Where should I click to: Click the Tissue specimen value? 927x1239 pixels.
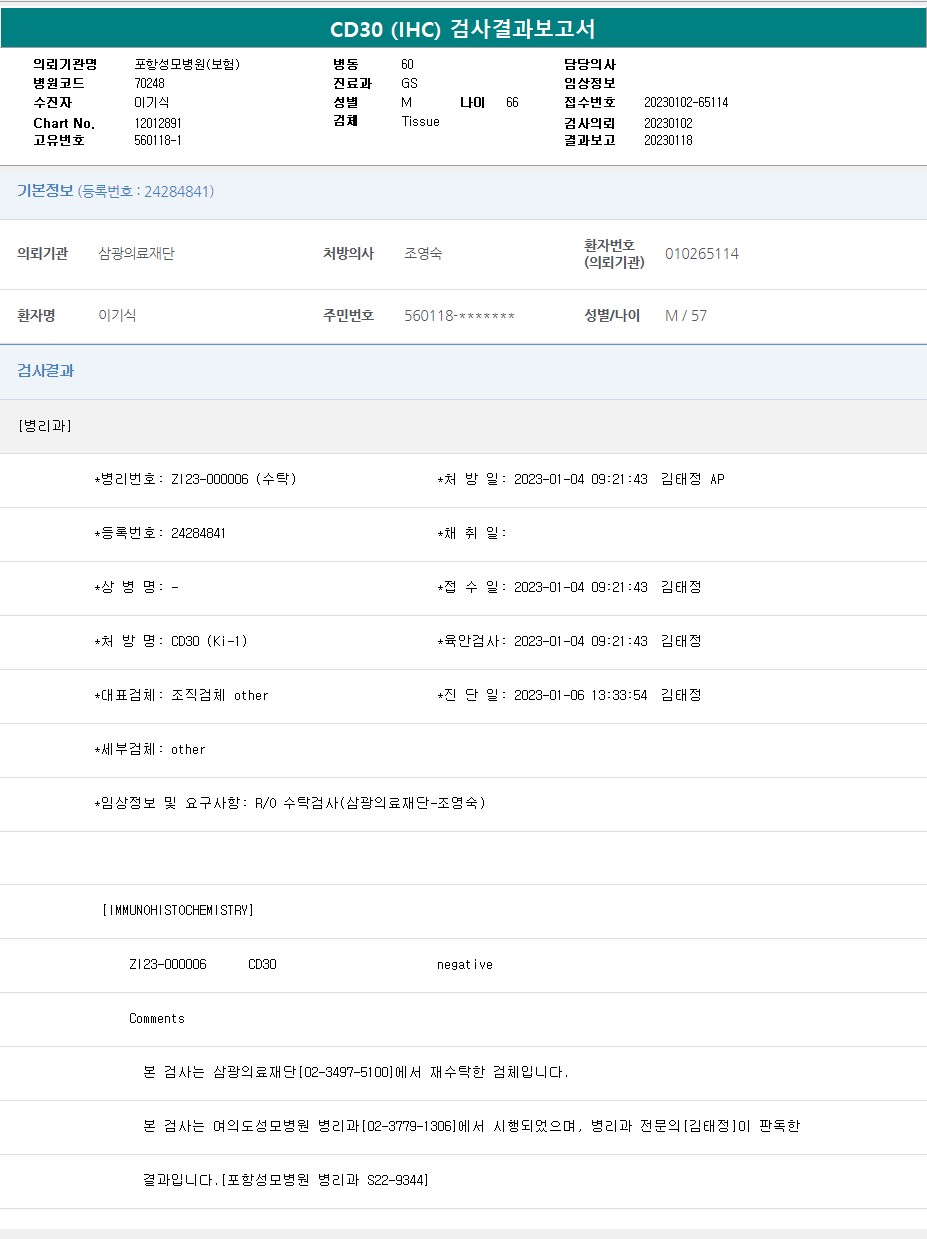click(420, 122)
